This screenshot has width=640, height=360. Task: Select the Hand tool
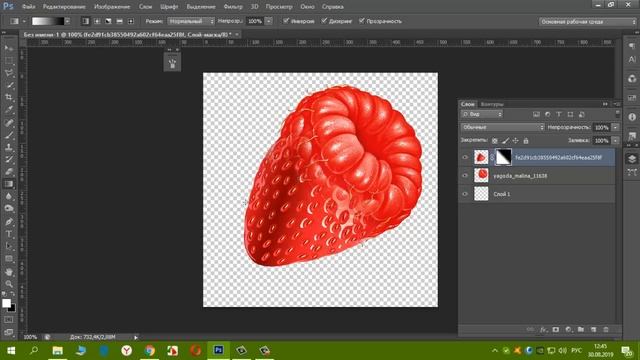[9, 272]
